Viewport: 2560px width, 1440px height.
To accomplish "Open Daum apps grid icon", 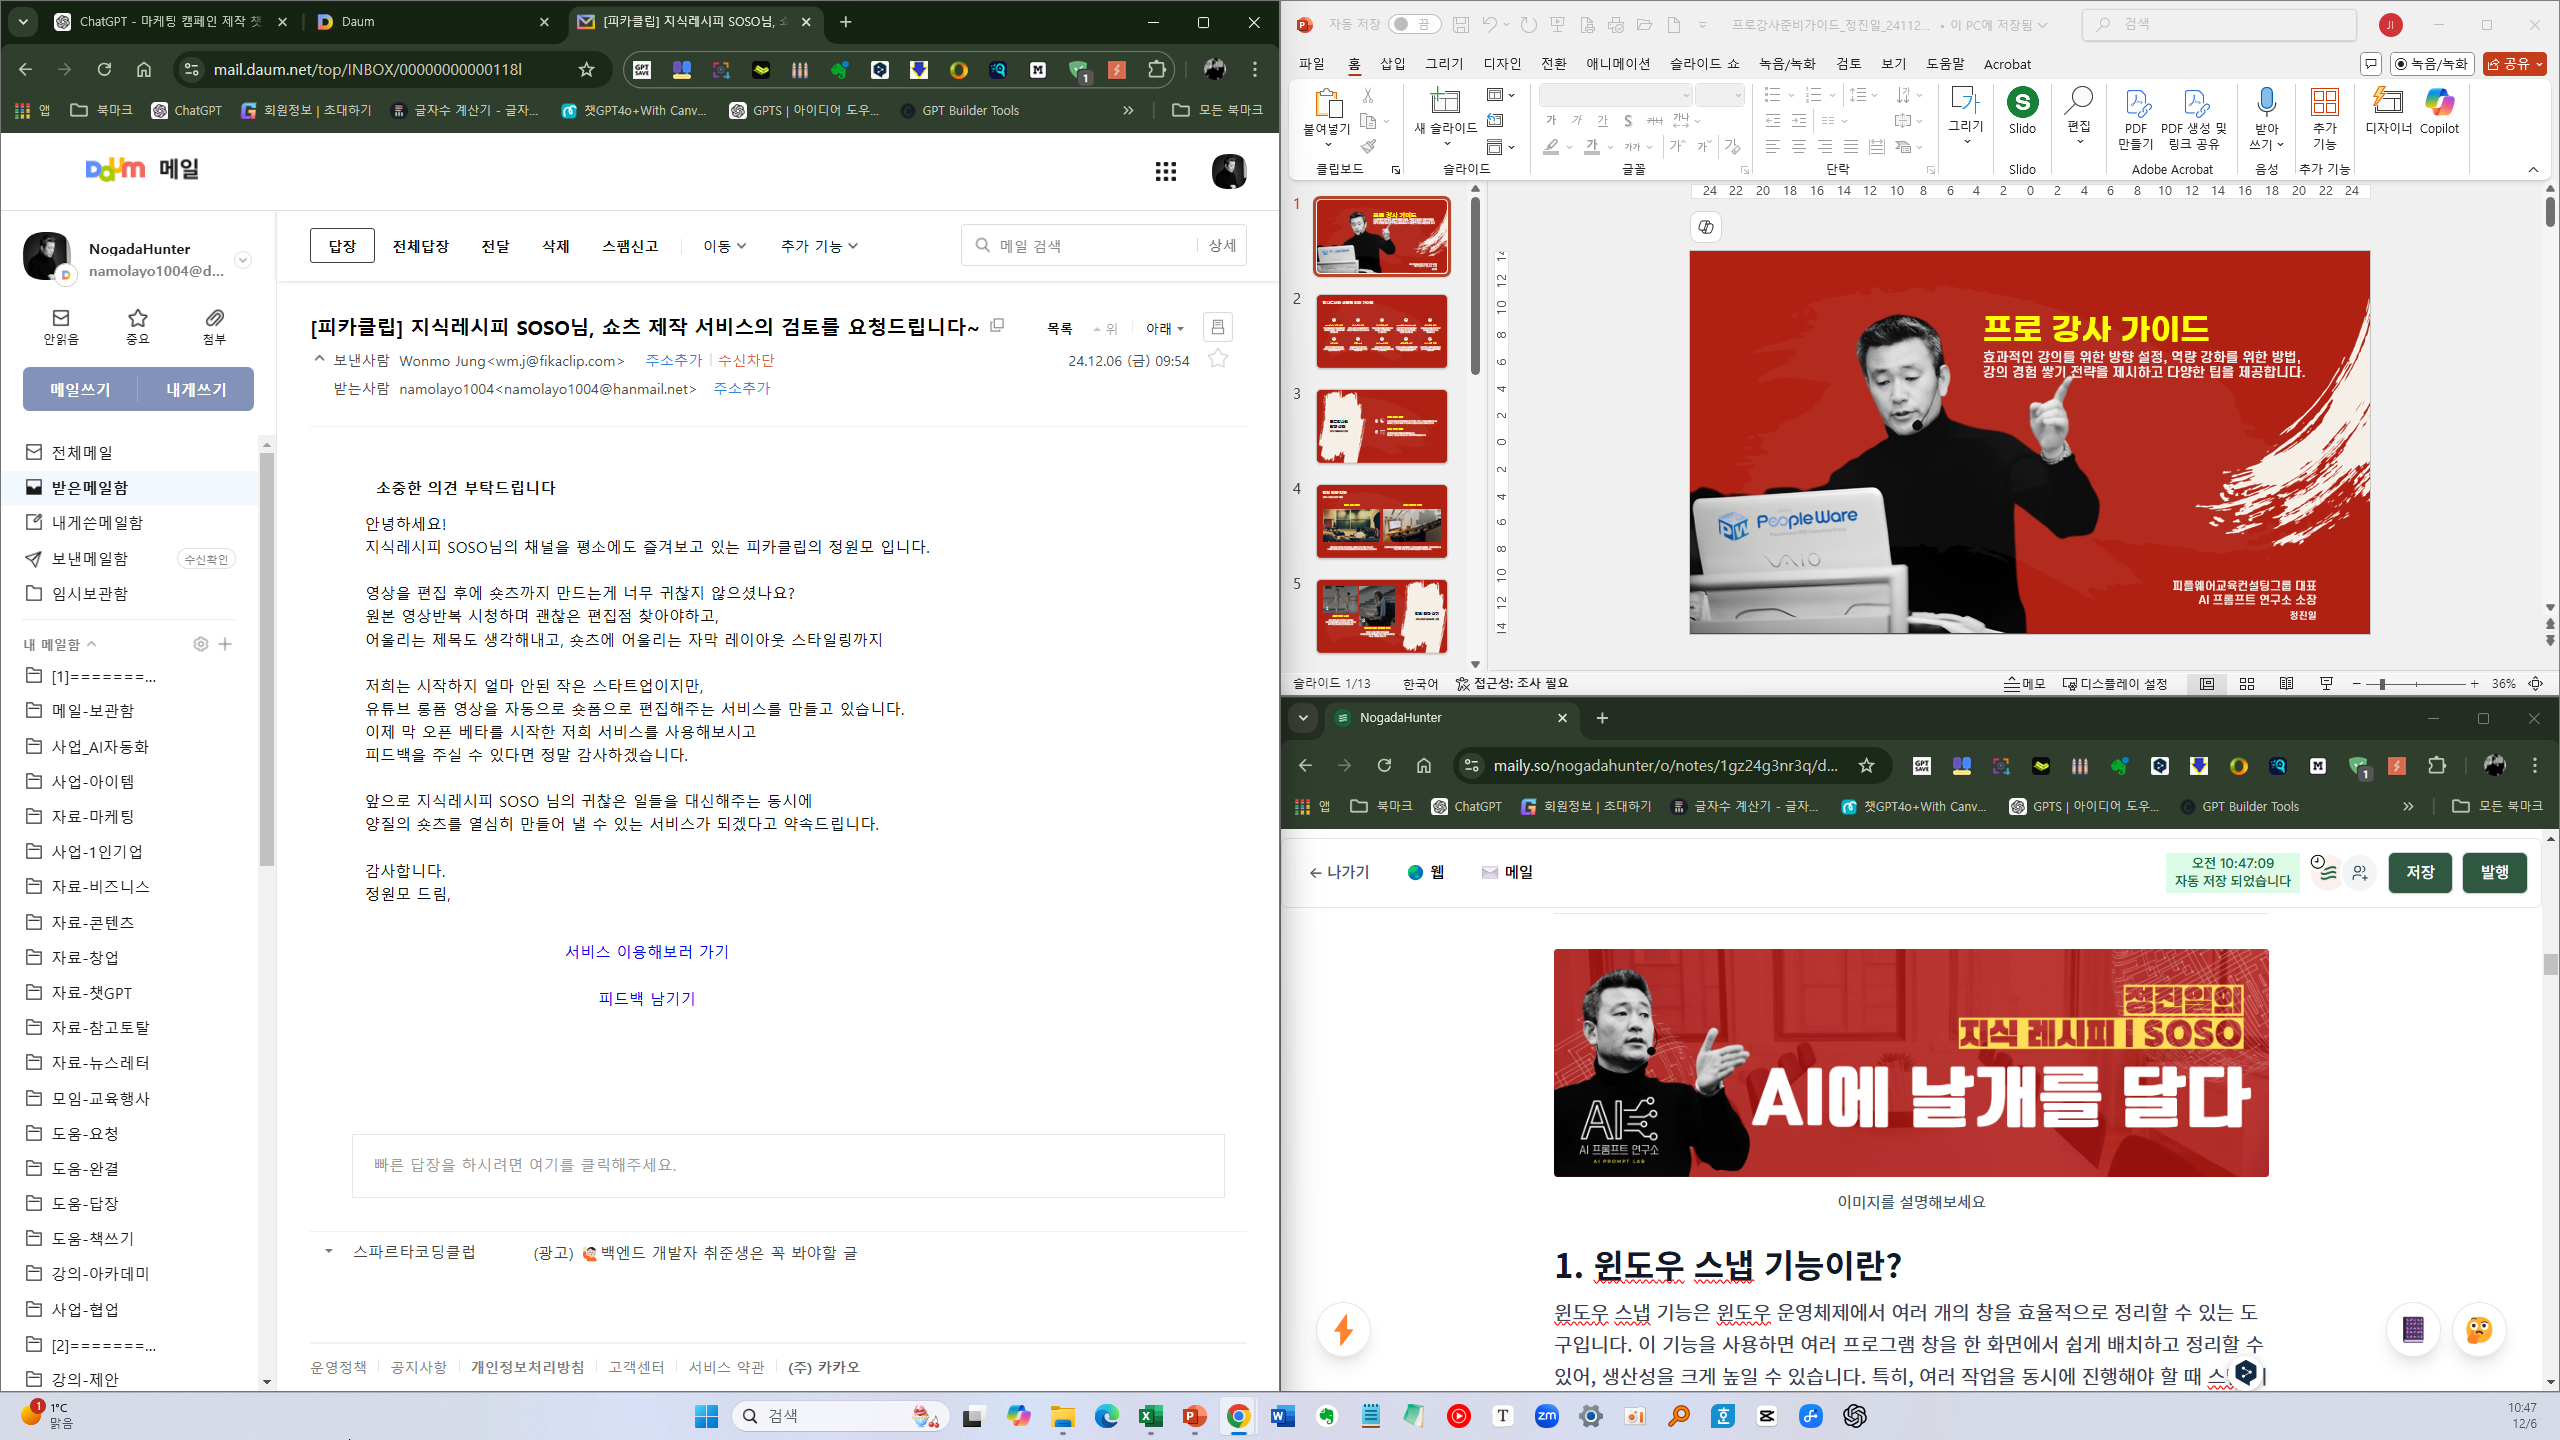I will (x=1165, y=172).
